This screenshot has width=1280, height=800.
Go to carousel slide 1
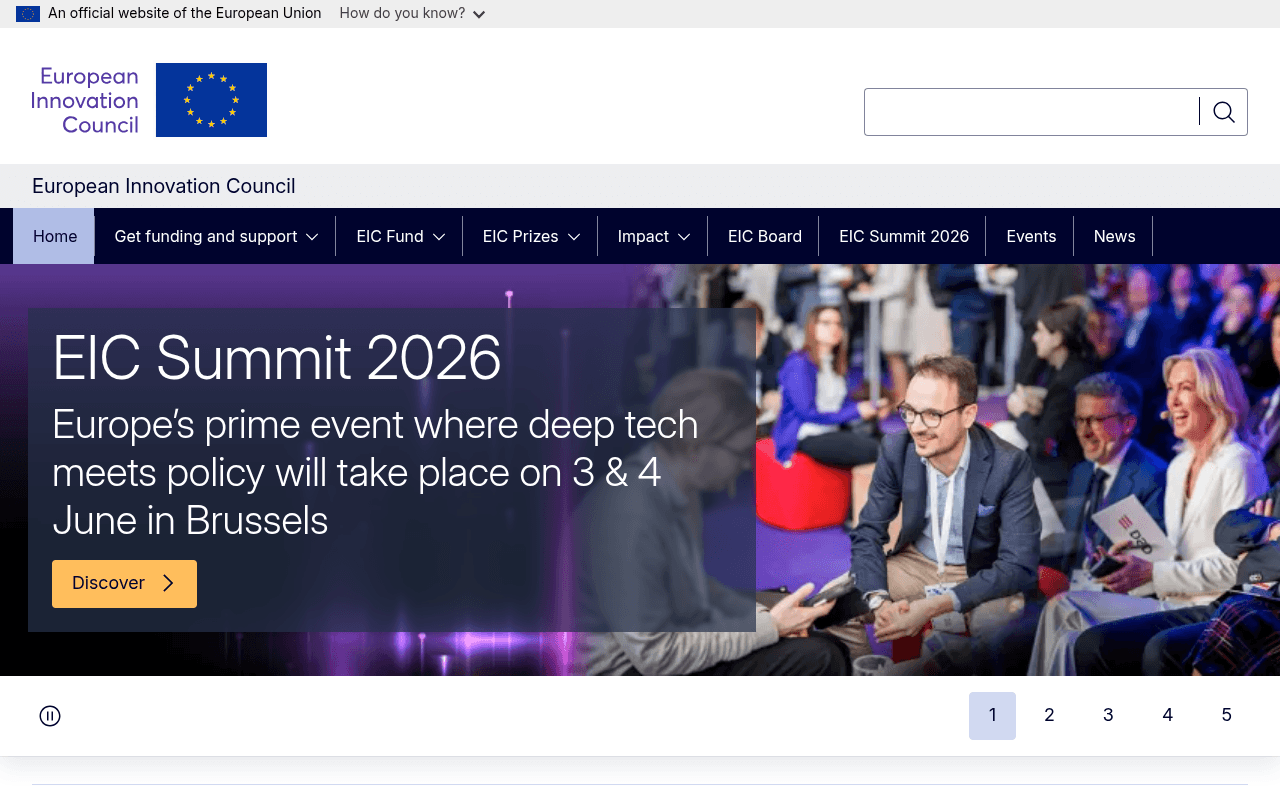click(992, 716)
